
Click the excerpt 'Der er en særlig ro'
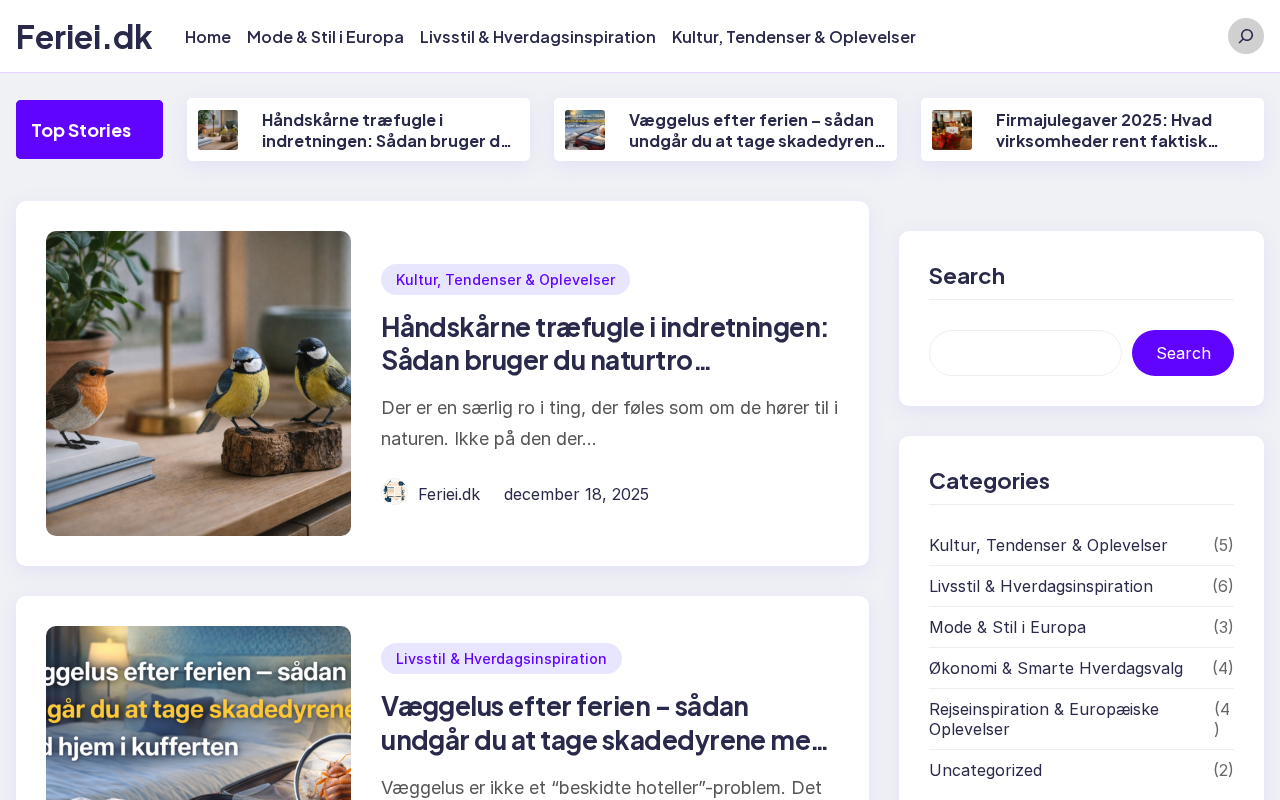click(x=610, y=423)
